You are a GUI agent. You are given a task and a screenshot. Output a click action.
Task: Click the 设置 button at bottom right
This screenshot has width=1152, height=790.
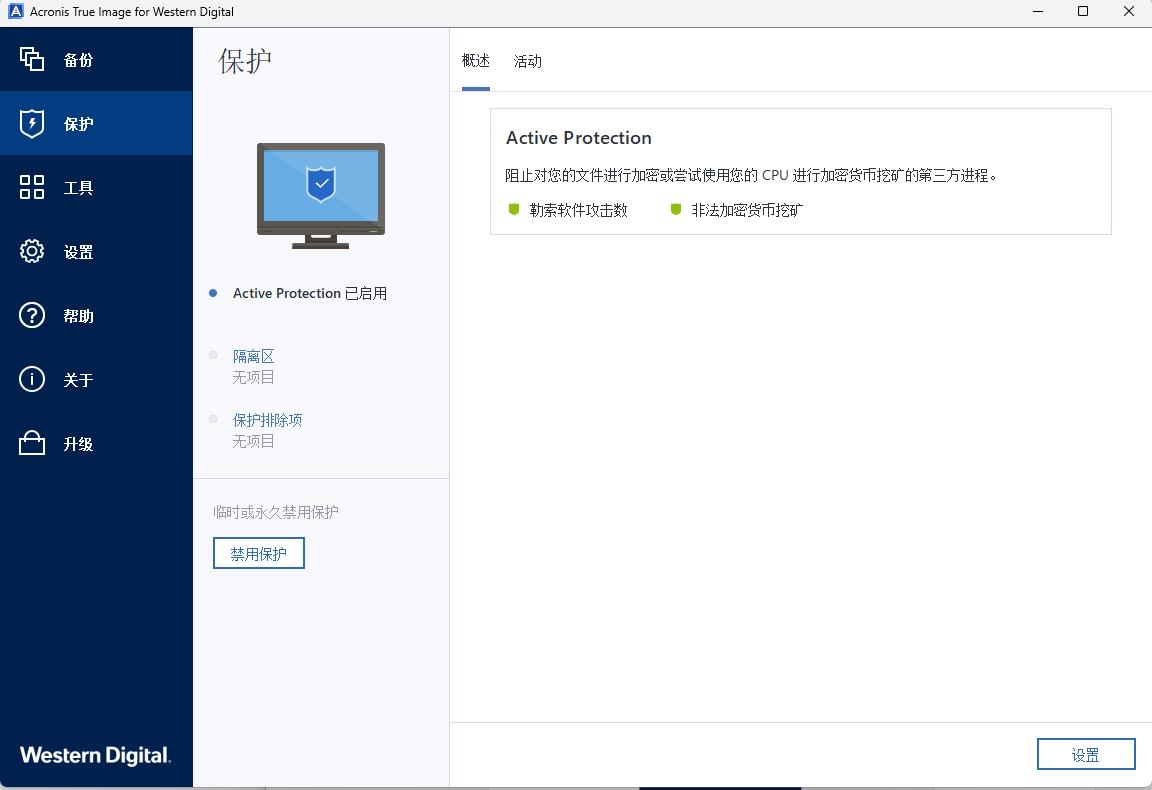[x=1086, y=755]
